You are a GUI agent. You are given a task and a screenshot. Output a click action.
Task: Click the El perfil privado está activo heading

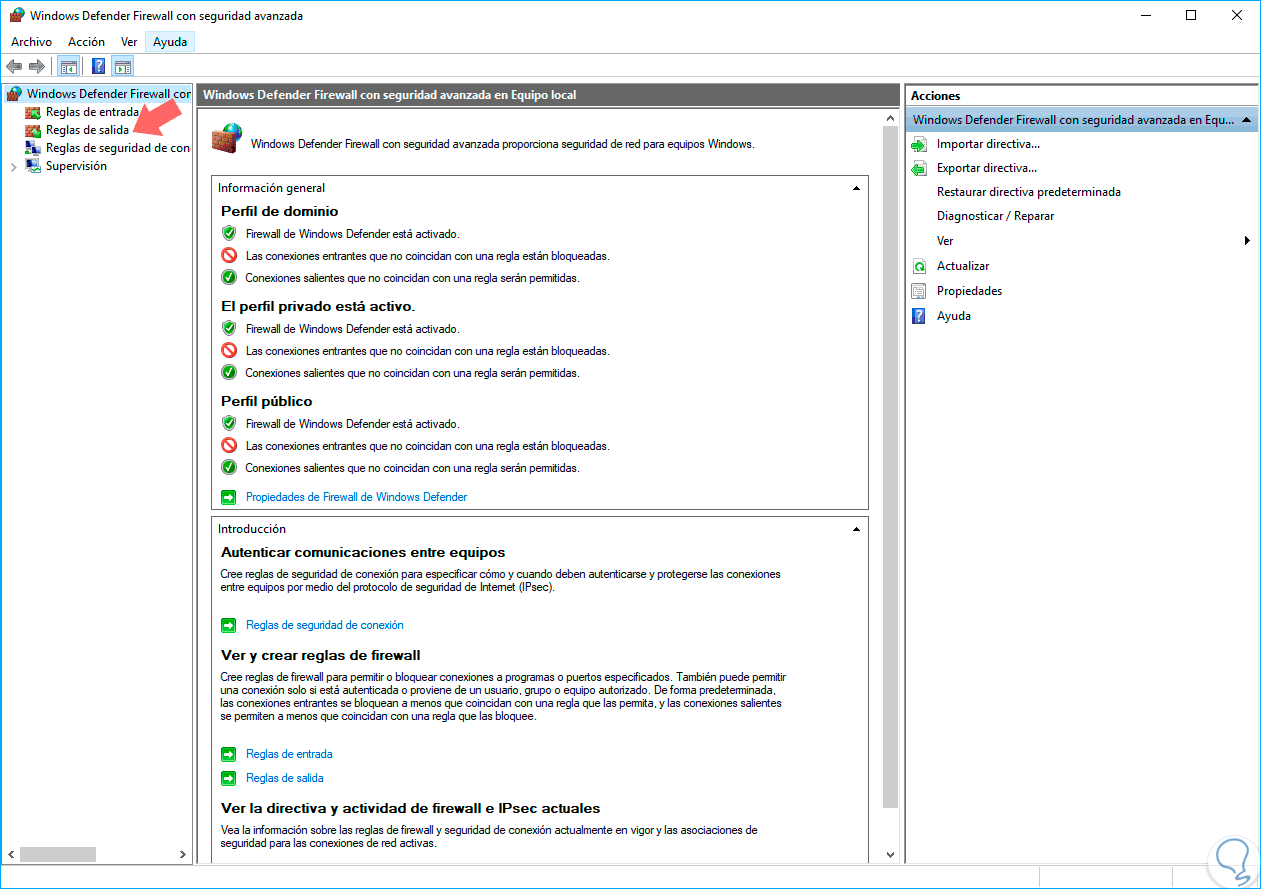point(317,306)
